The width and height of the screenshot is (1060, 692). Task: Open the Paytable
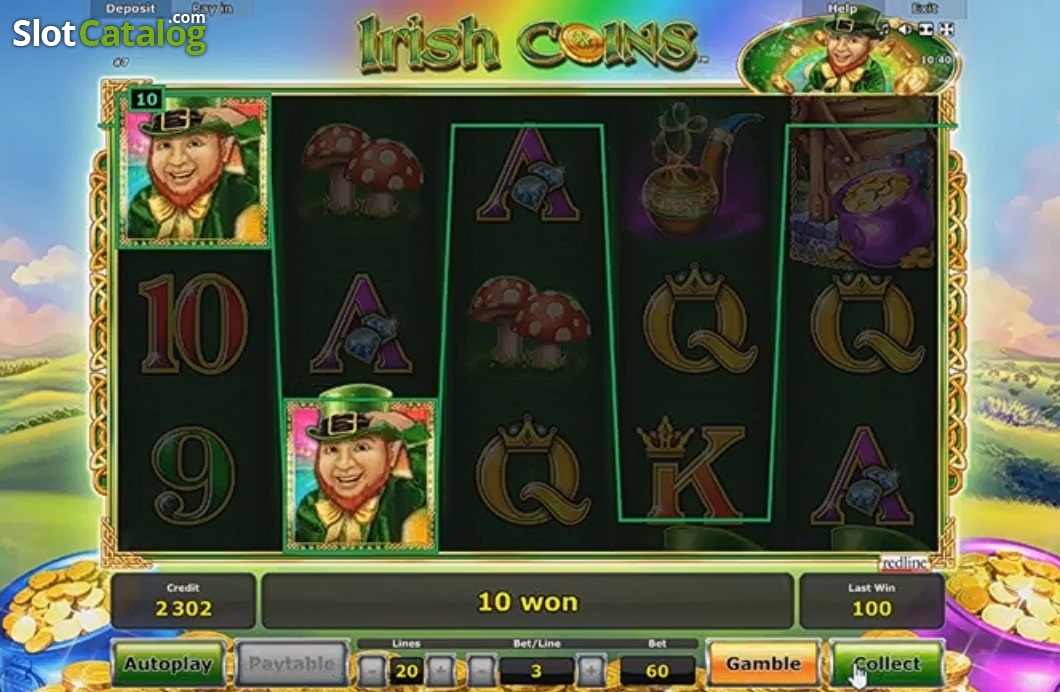(291, 664)
